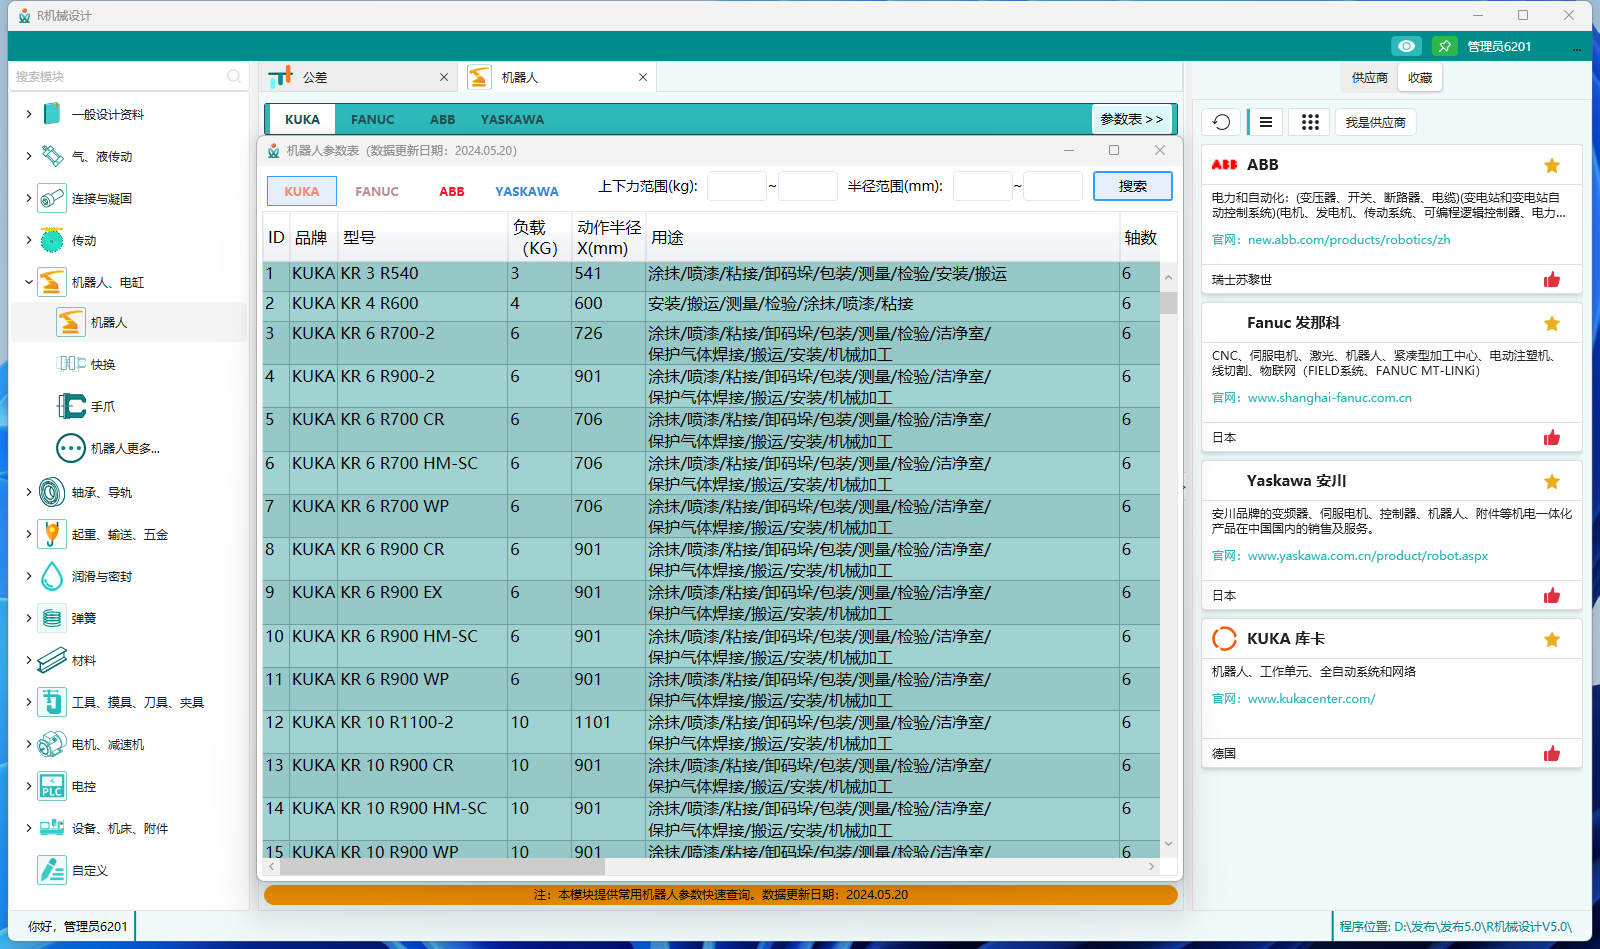This screenshot has width=1600, height=949.
Task: Switch to the 公差 tab
Action: (358, 77)
